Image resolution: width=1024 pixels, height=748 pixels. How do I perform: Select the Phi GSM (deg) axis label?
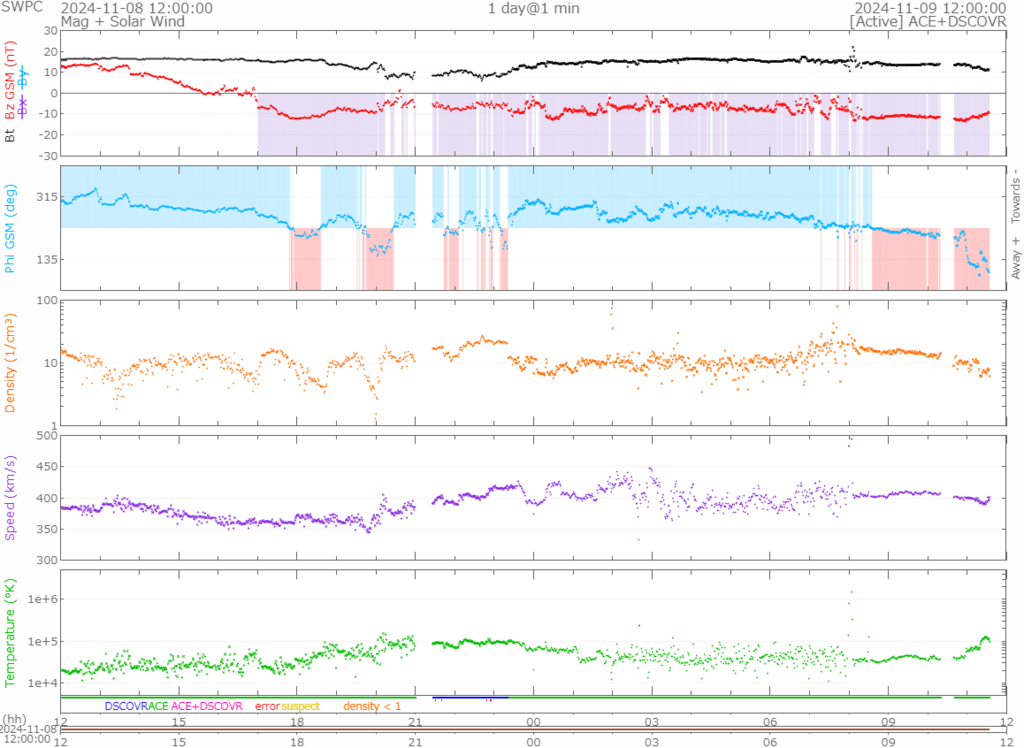(x=10, y=227)
